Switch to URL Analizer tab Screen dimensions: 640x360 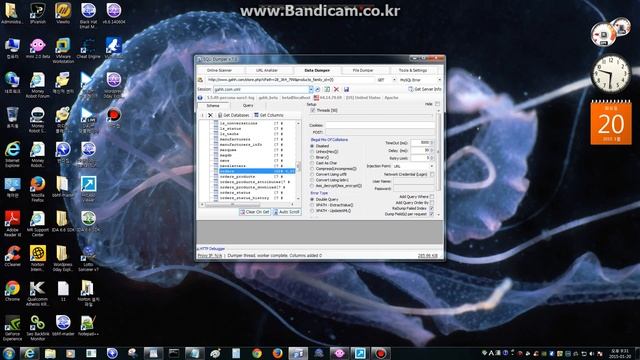(267, 71)
